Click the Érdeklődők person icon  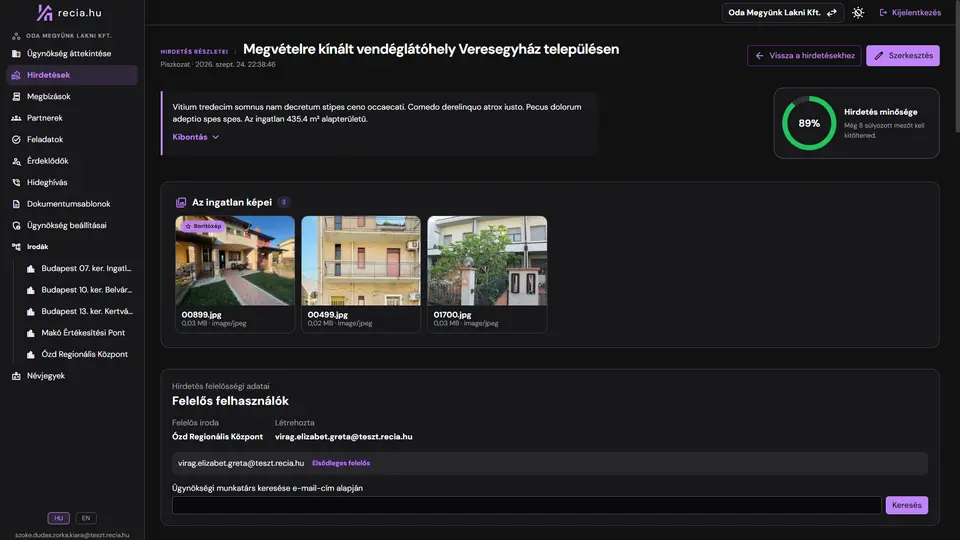(17, 161)
